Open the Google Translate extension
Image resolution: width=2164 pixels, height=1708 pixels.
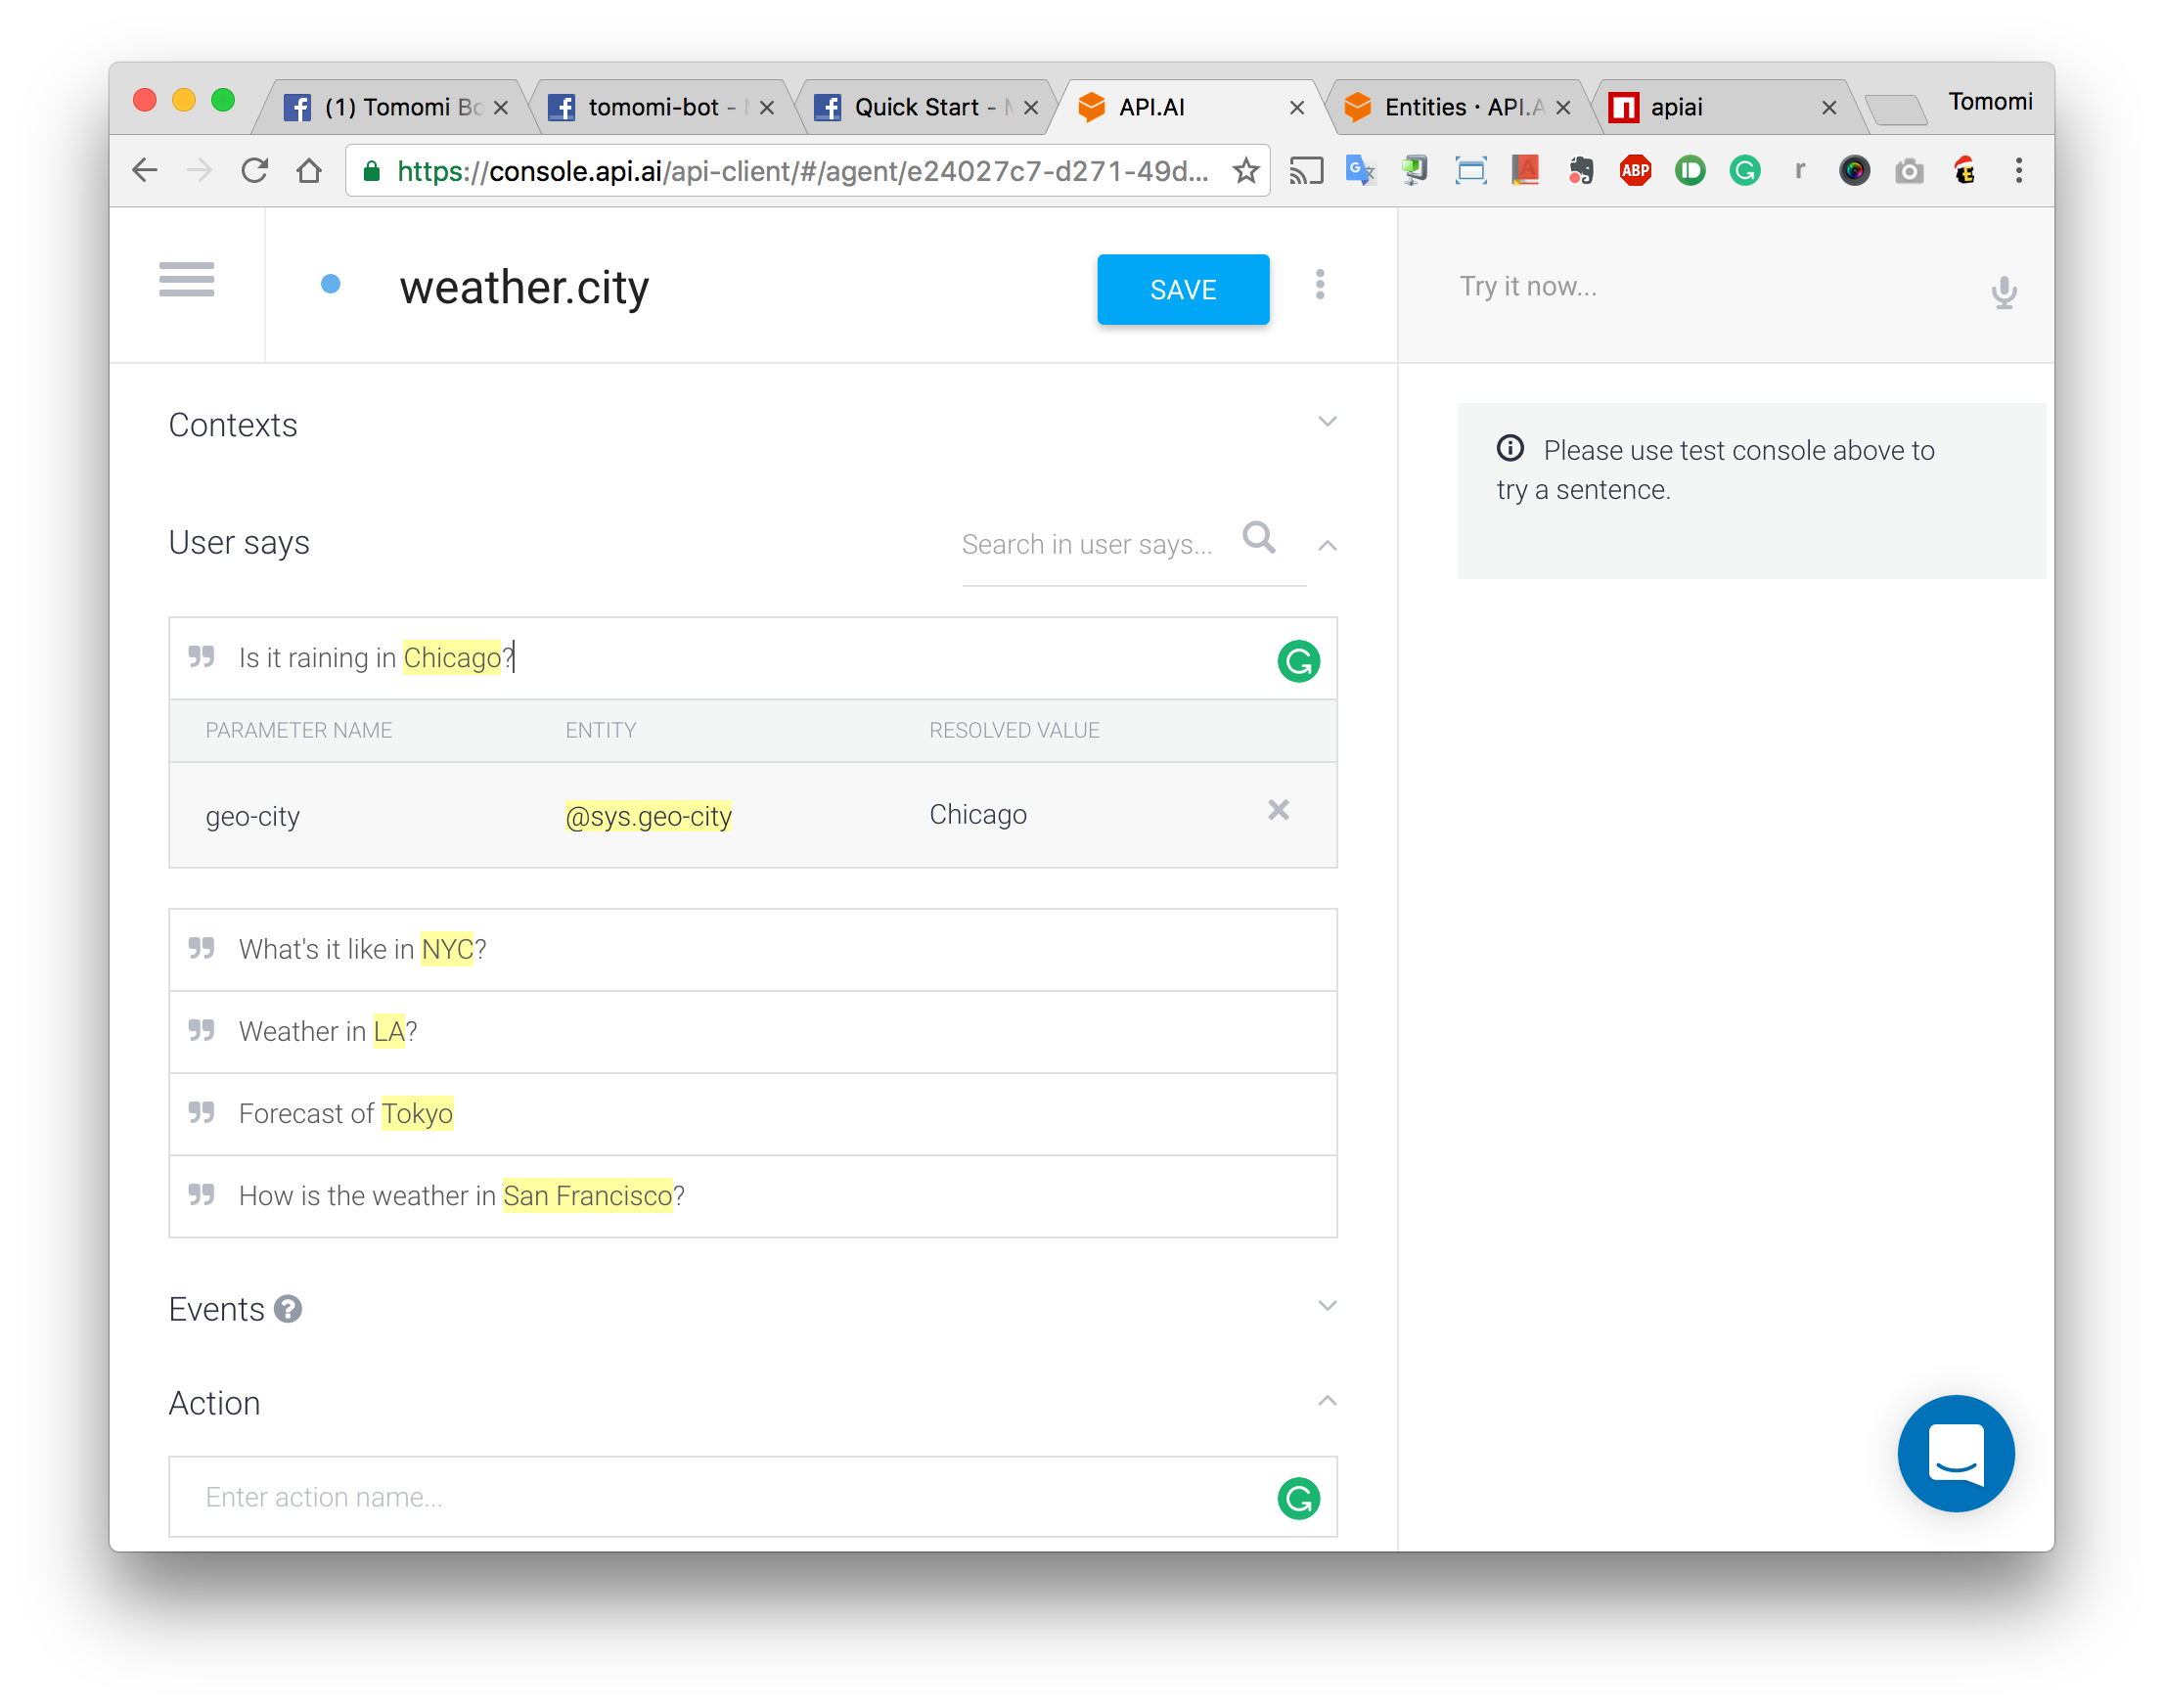pos(1360,170)
